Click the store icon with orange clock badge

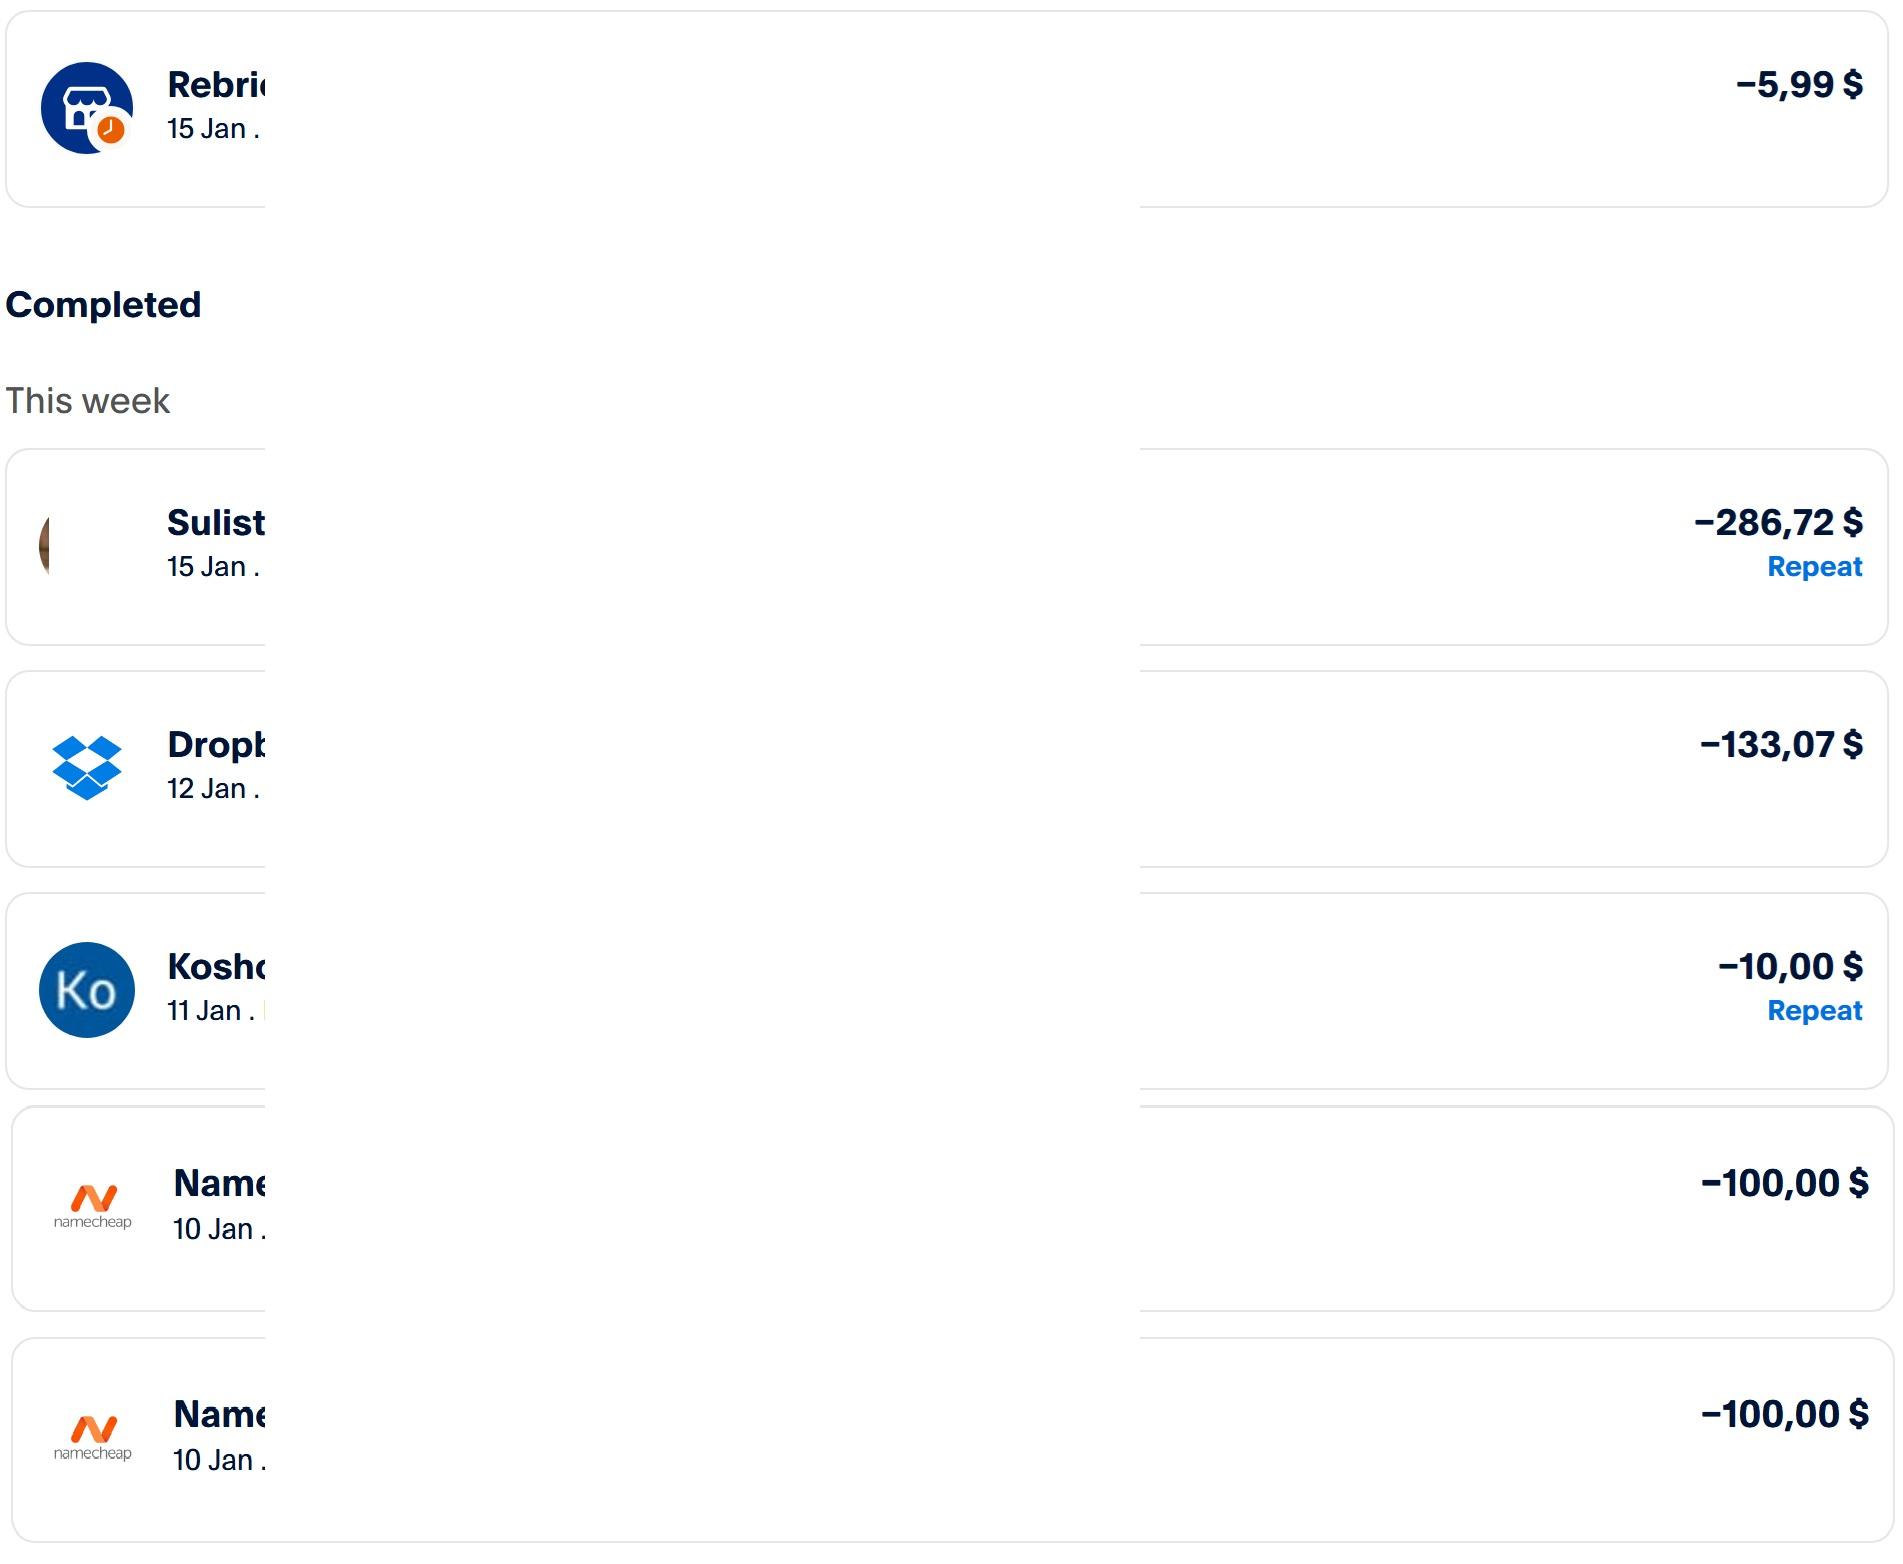tap(87, 108)
